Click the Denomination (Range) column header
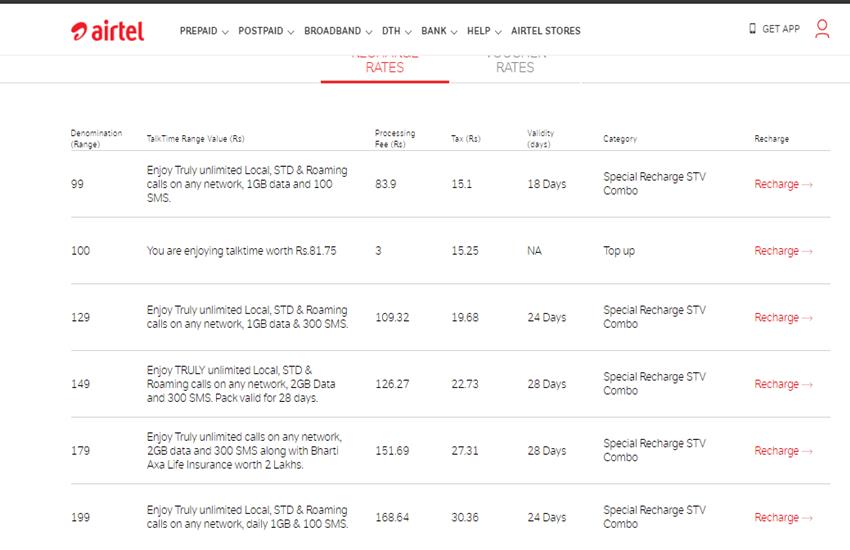850x550 pixels. click(x=96, y=139)
